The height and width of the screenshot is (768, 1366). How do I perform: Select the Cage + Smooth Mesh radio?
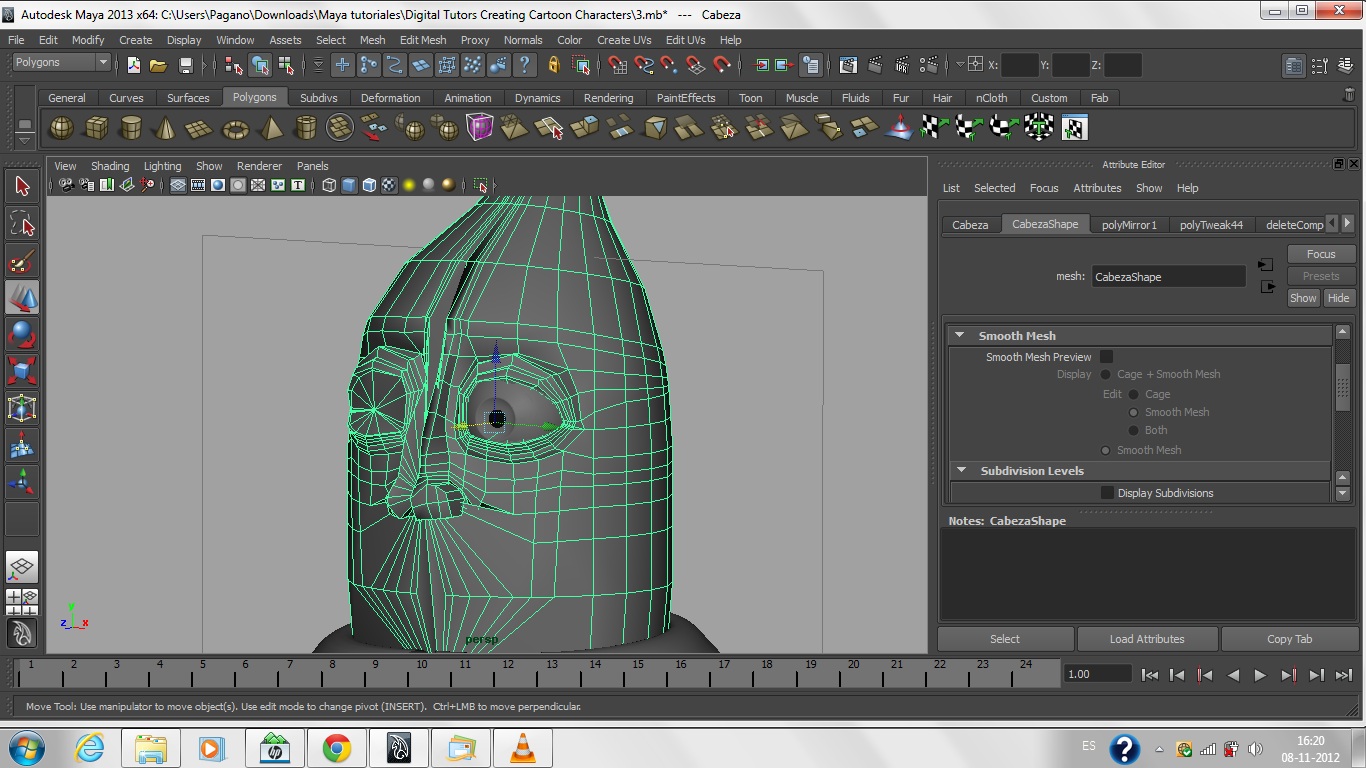(1106, 374)
